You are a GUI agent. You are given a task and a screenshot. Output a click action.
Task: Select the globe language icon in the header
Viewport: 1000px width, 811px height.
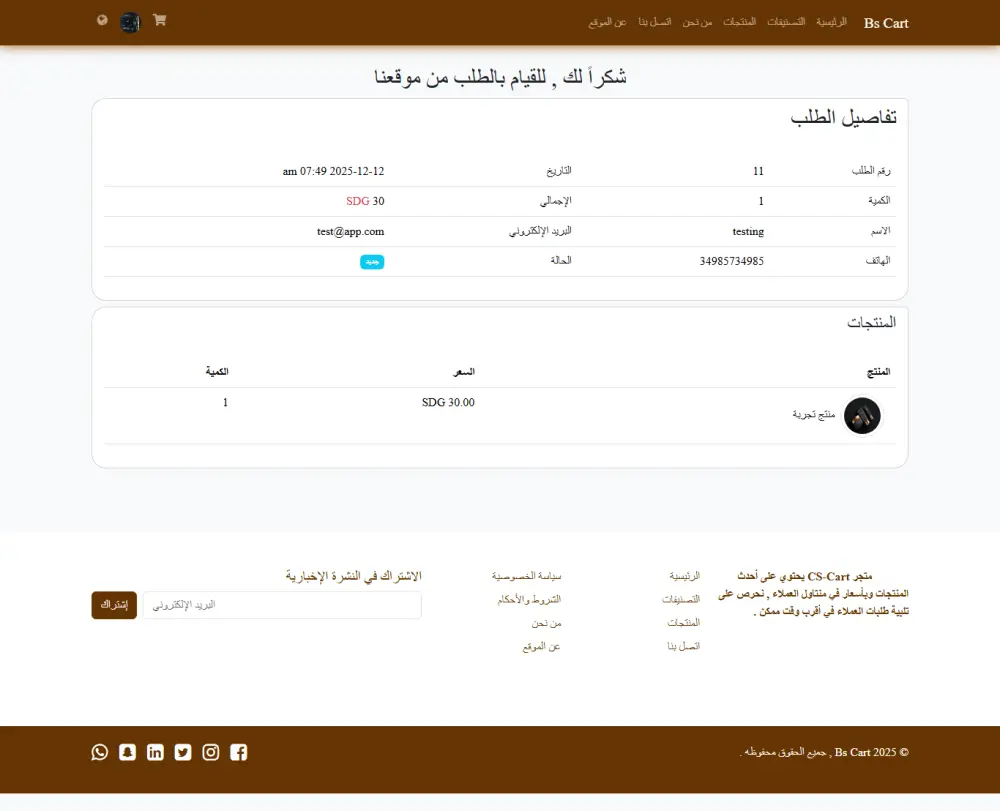(101, 20)
